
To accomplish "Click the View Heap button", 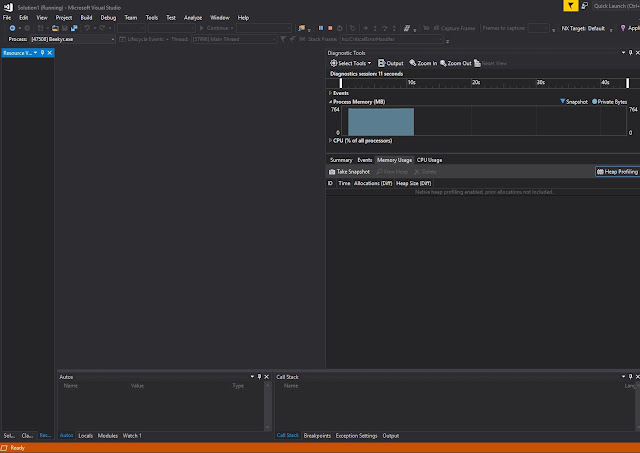I will (392, 172).
